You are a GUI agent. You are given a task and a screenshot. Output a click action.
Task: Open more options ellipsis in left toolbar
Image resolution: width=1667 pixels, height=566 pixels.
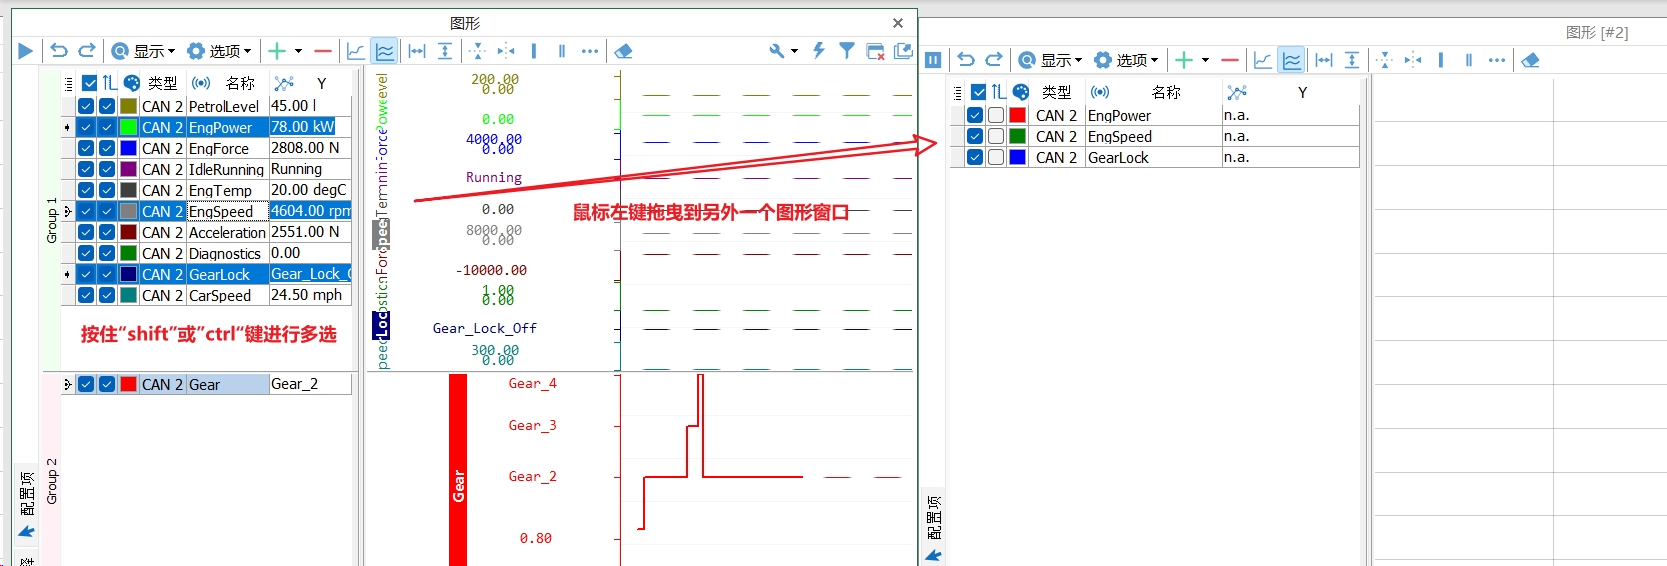(590, 51)
